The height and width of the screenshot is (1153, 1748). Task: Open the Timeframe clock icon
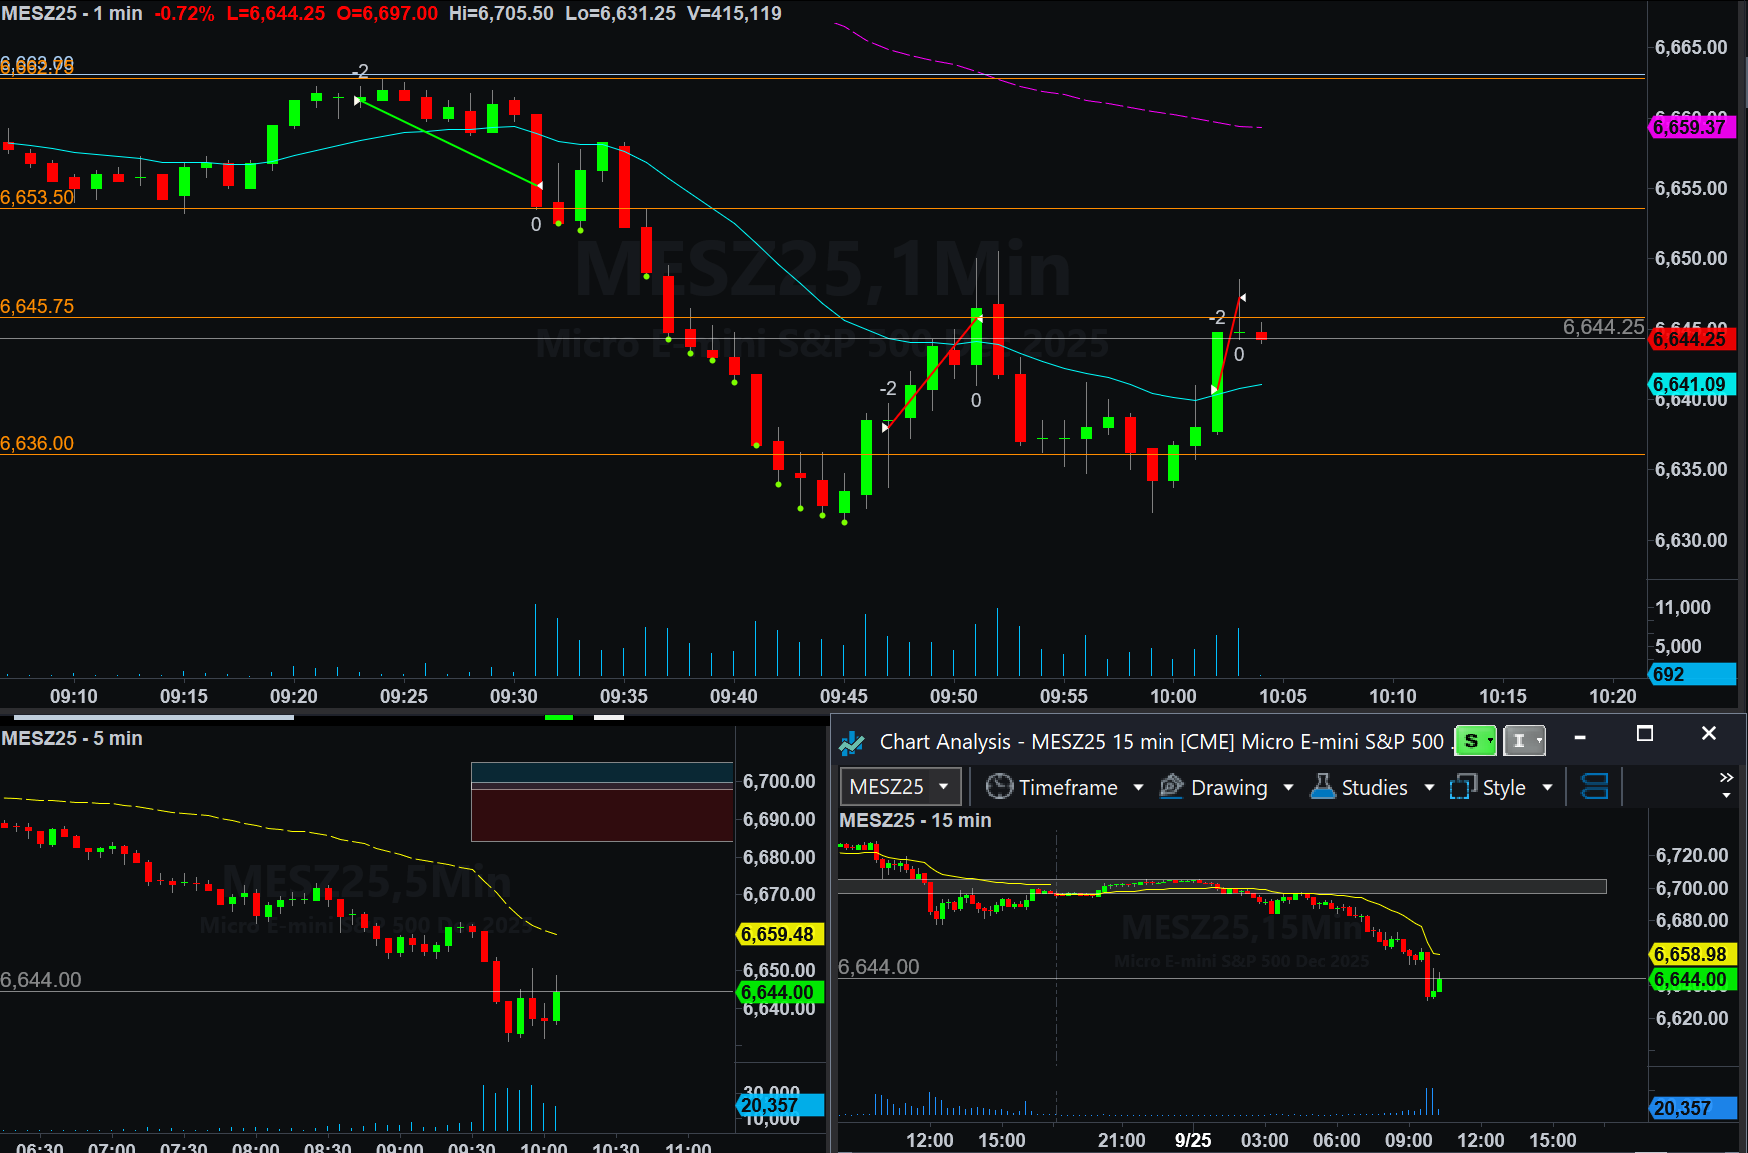999,787
